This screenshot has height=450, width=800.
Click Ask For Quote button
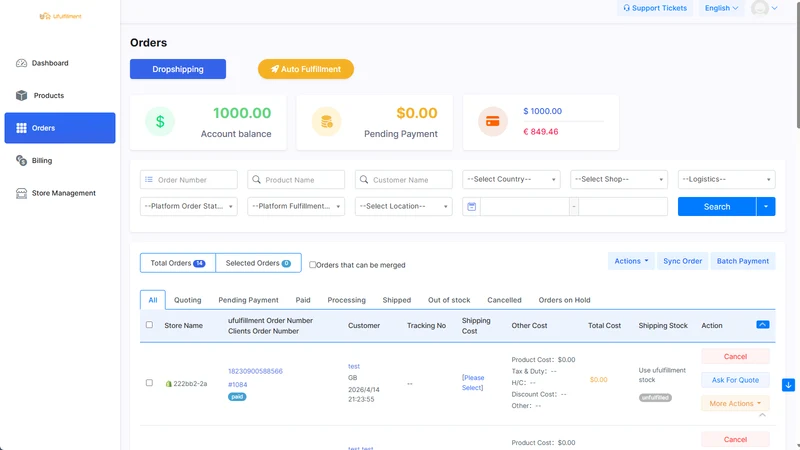point(735,380)
